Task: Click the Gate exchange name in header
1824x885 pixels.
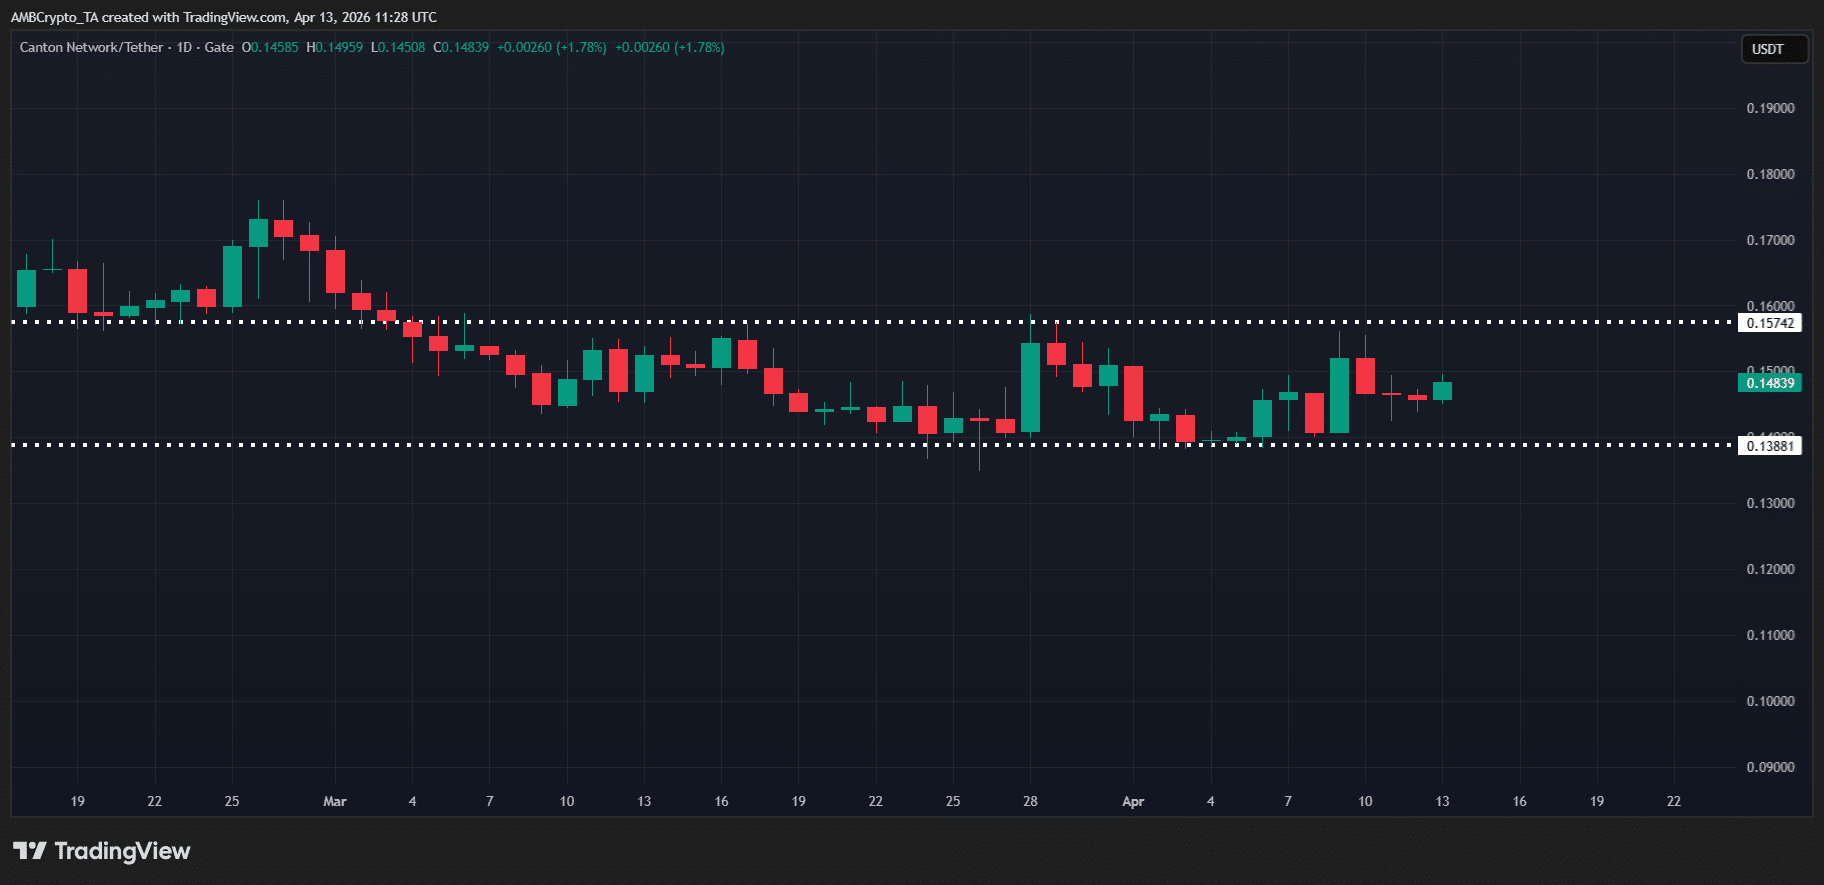Action: (219, 47)
